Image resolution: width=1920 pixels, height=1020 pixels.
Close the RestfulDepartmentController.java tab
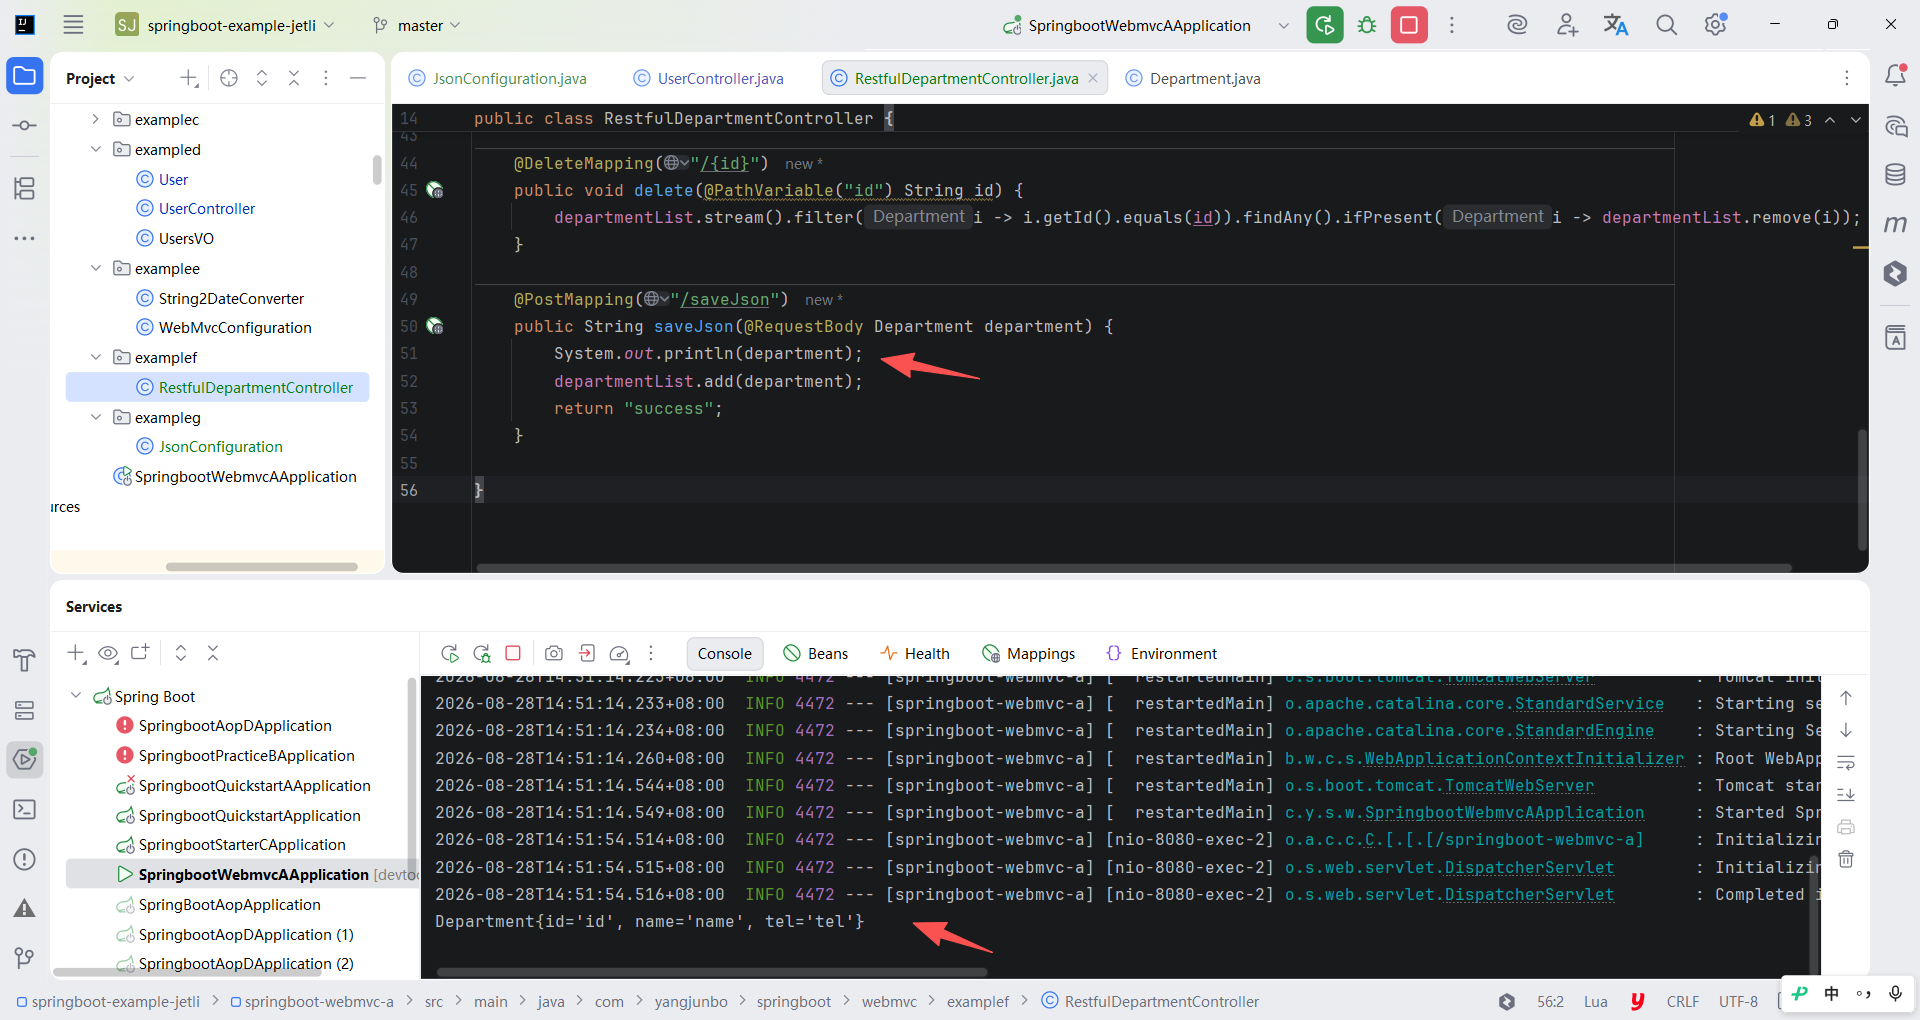pyautogui.click(x=1093, y=78)
